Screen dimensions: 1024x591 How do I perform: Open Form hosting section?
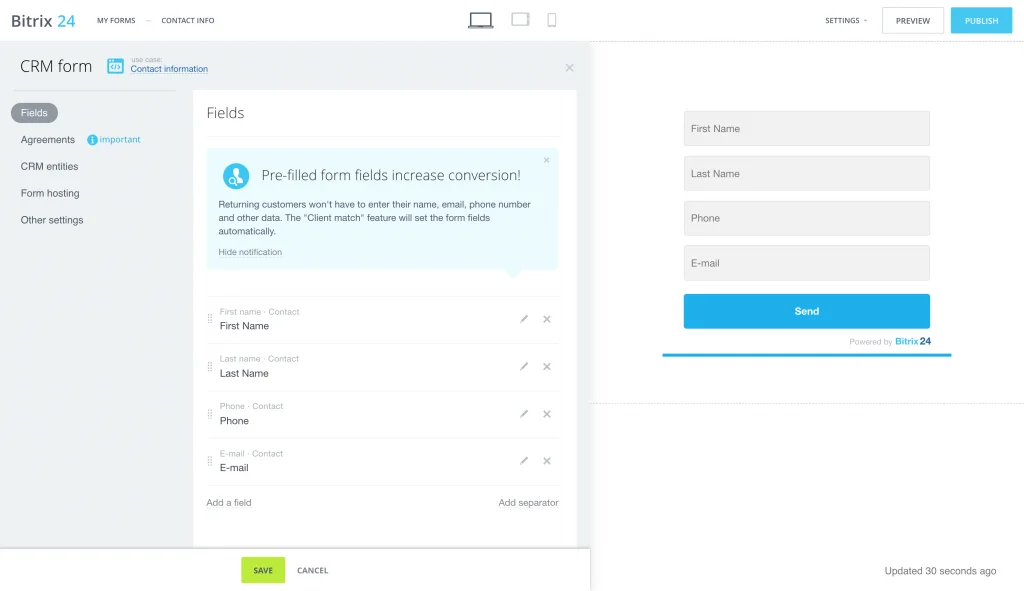[50, 193]
